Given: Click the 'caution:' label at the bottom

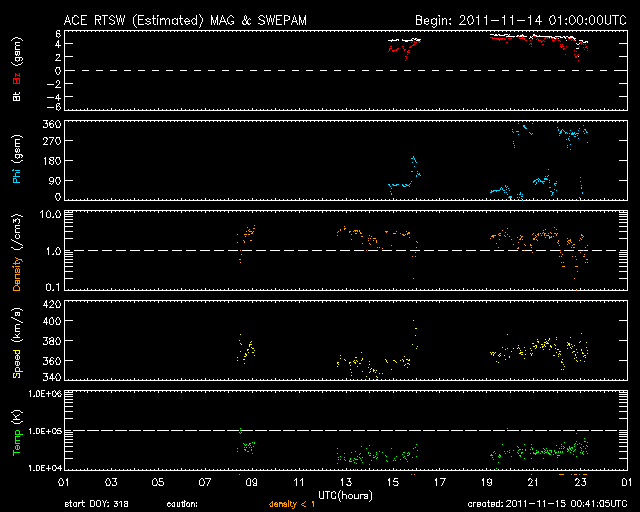Looking at the screenshot, I should tap(181, 504).
